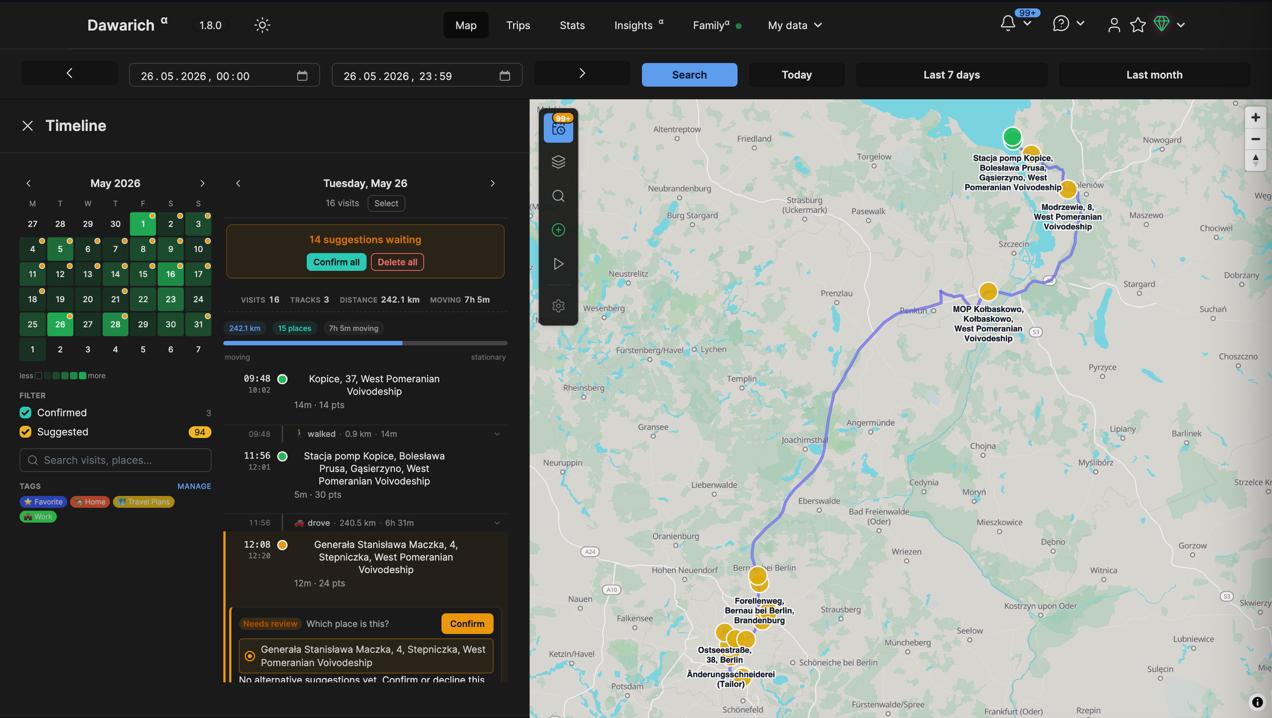Open the notifications bell
This screenshot has width=1272, height=718.
[x=1007, y=23]
